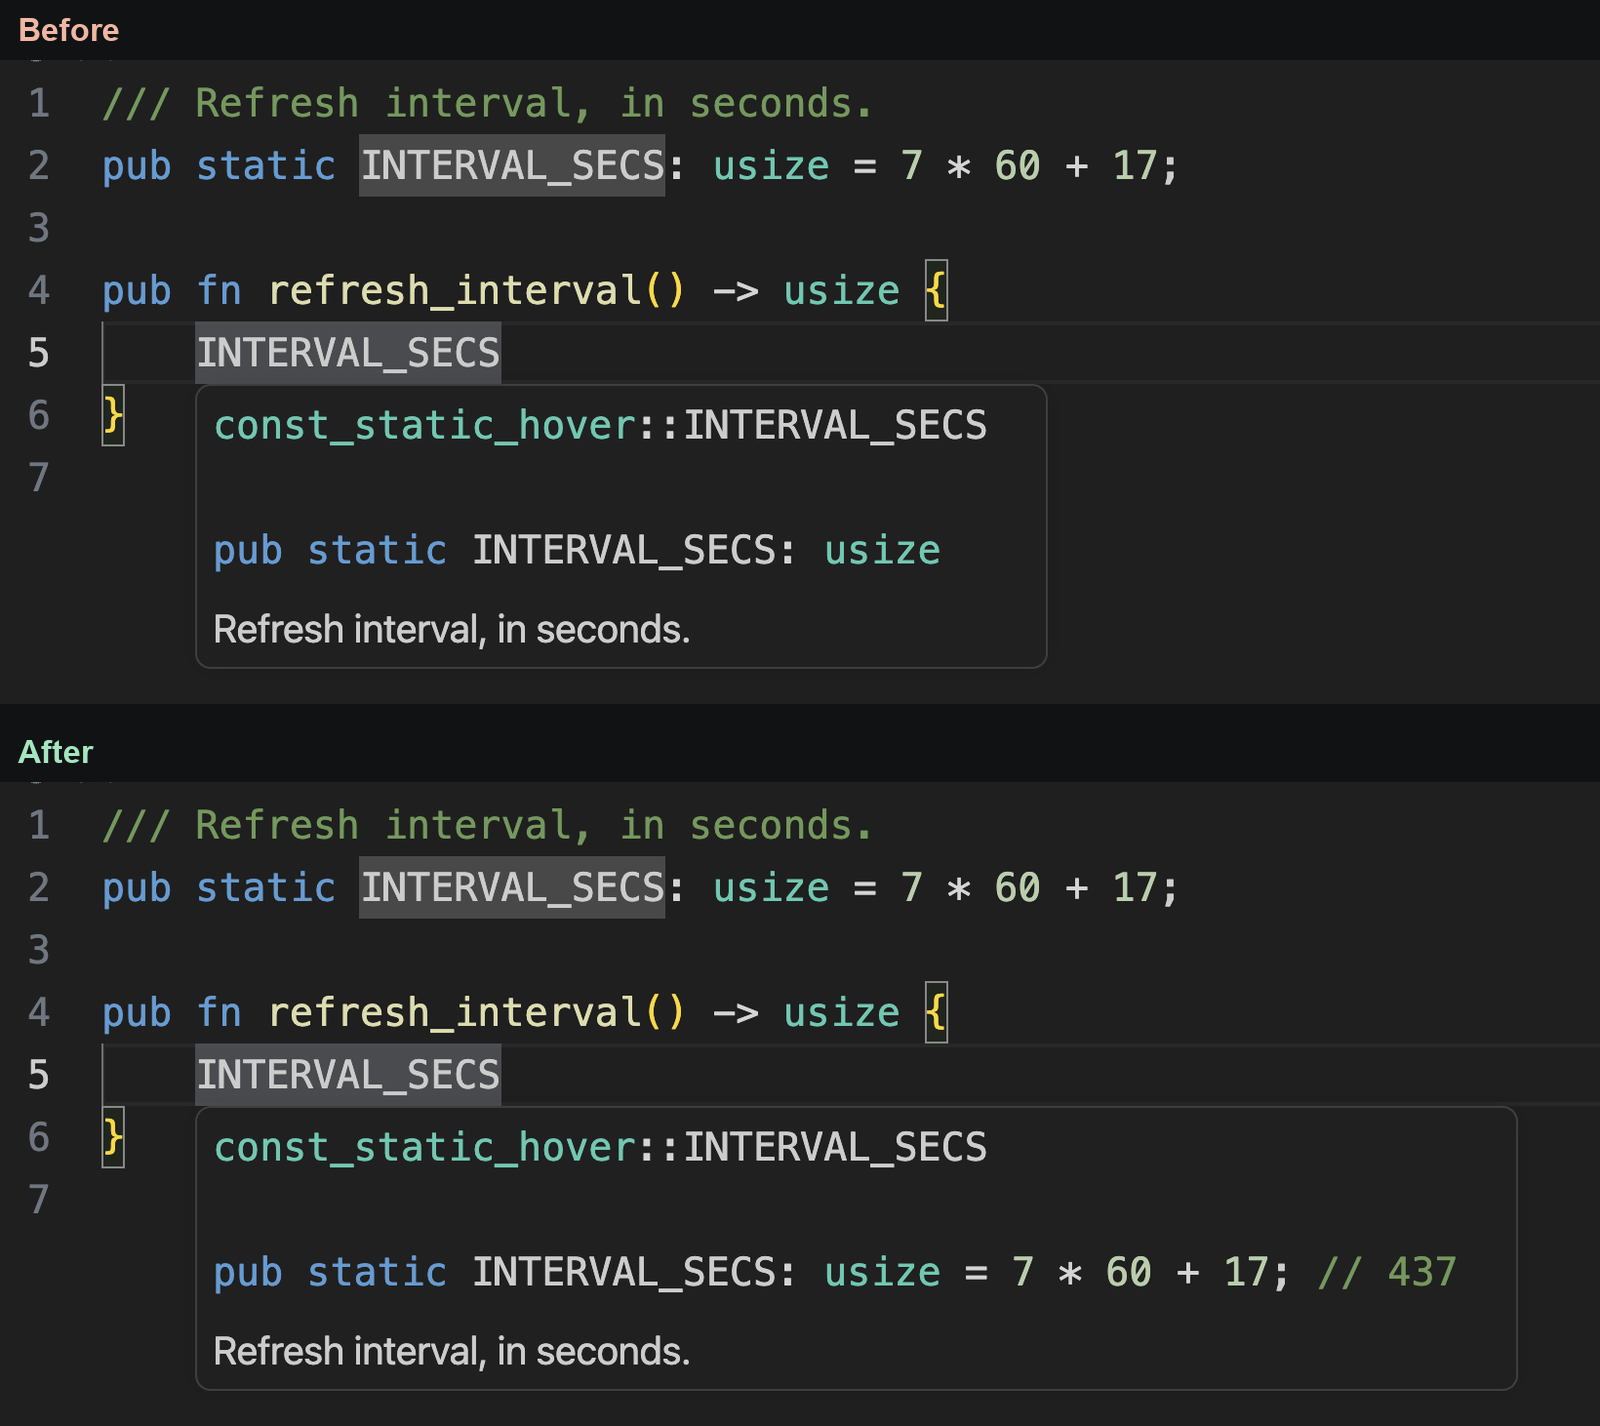Screen dimensions: 1600x1426
Task: Click the arrow return usize type in After line 4
Action: (841, 1013)
